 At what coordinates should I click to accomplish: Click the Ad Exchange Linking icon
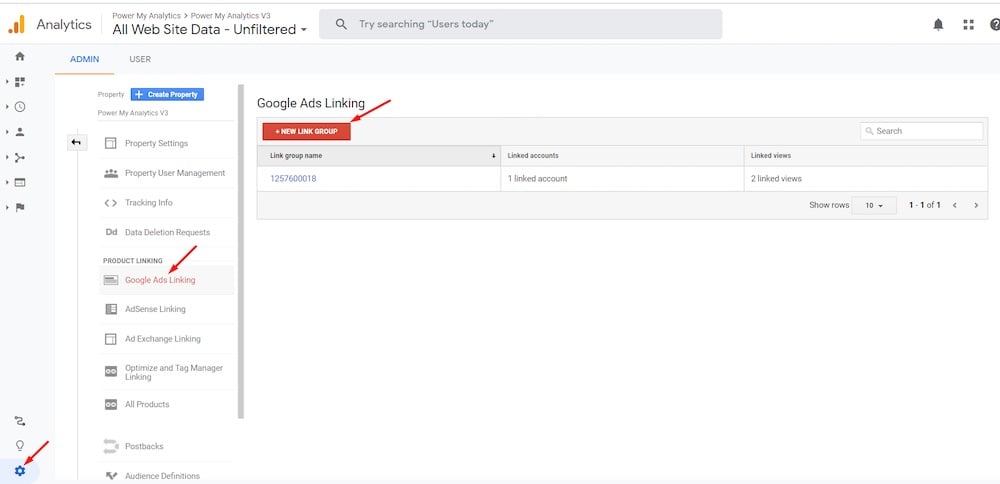[111, 339]
